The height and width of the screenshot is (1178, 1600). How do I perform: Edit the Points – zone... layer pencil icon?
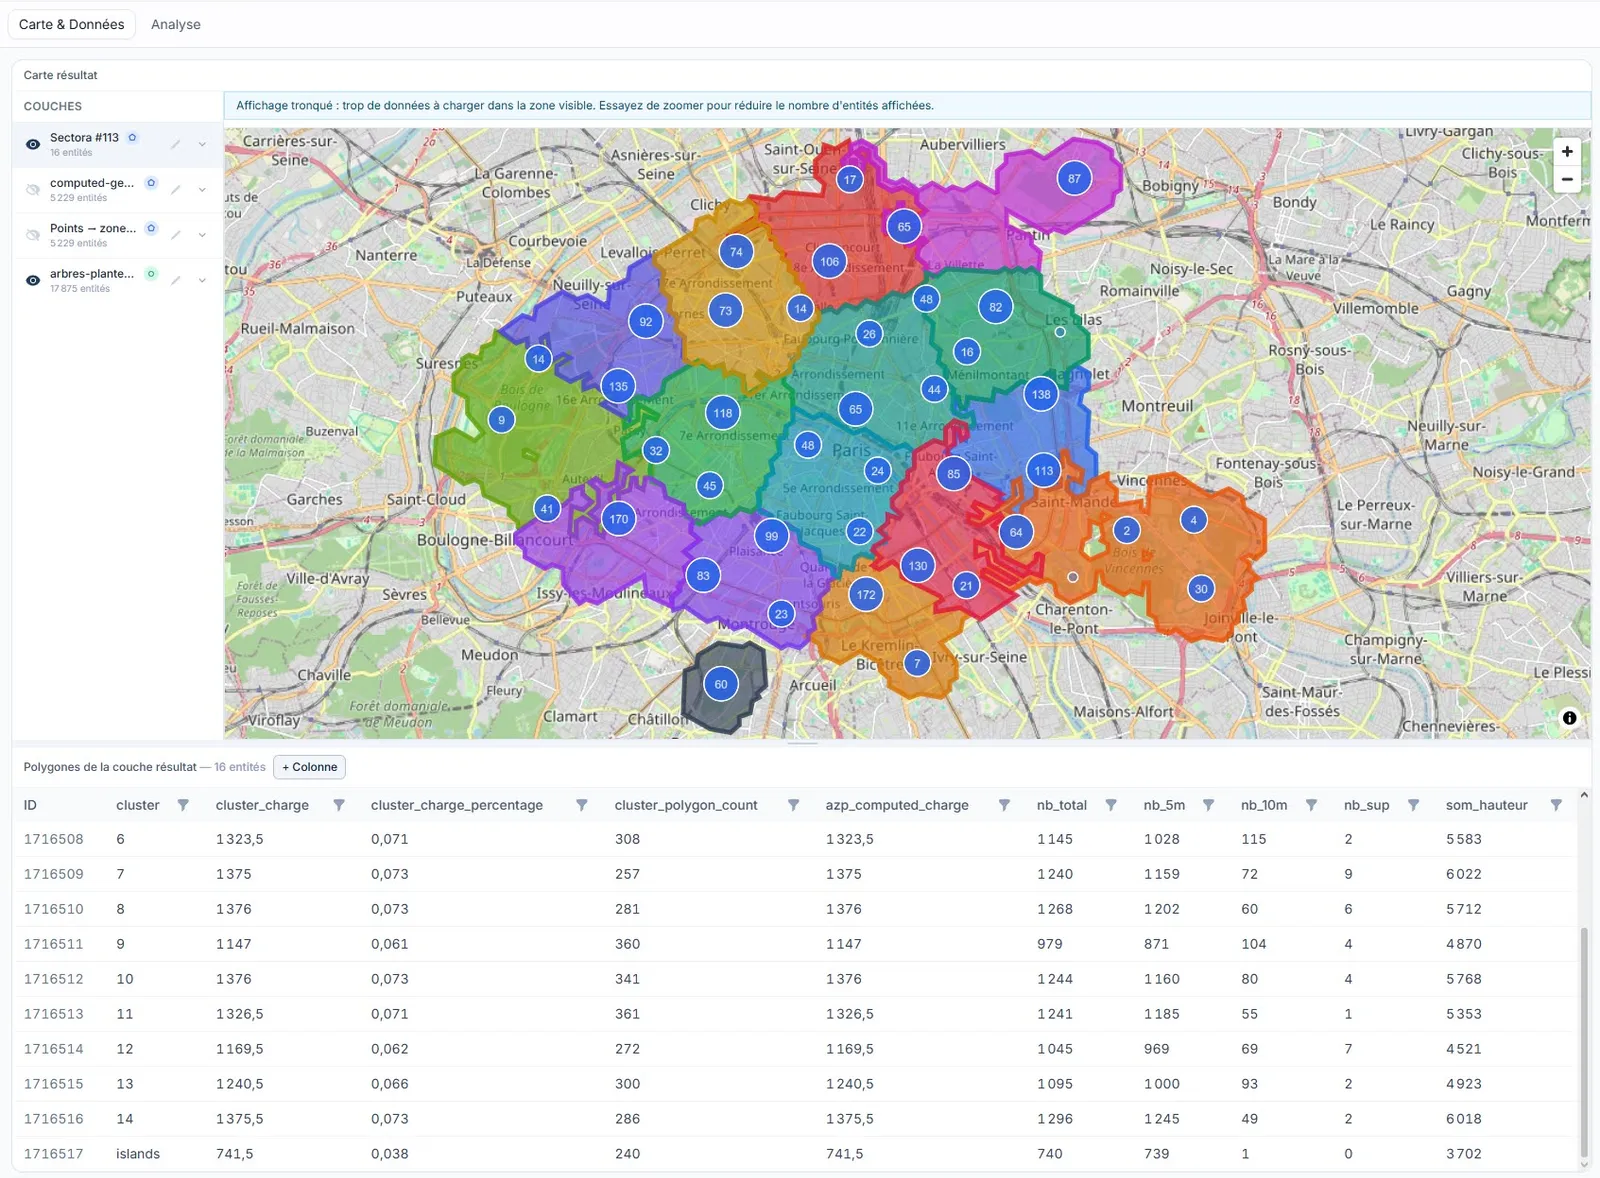pos(175,235)
